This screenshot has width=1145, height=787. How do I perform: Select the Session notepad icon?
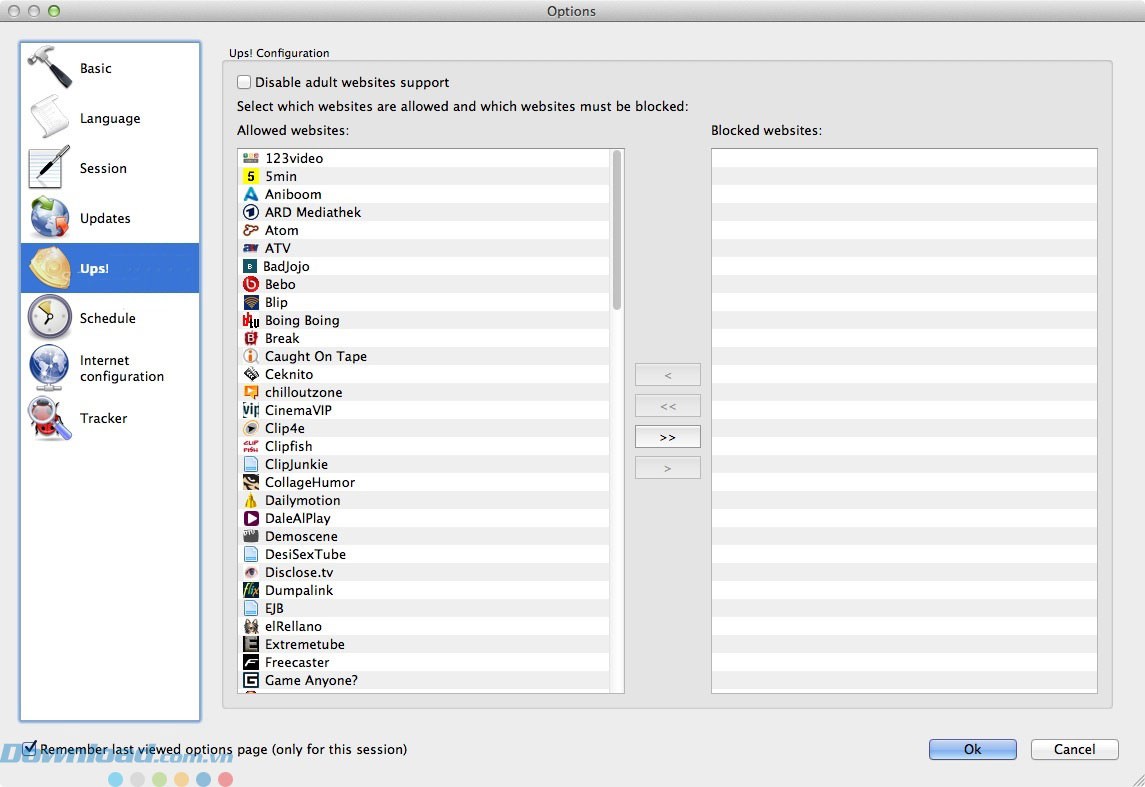point(49,168)
